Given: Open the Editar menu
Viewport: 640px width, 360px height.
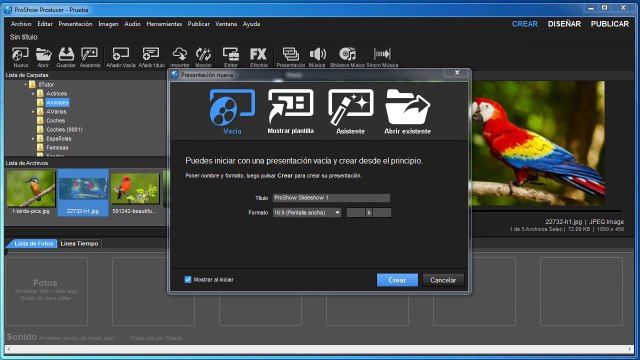Looking at the screenshot, I should tap(45, 24).
